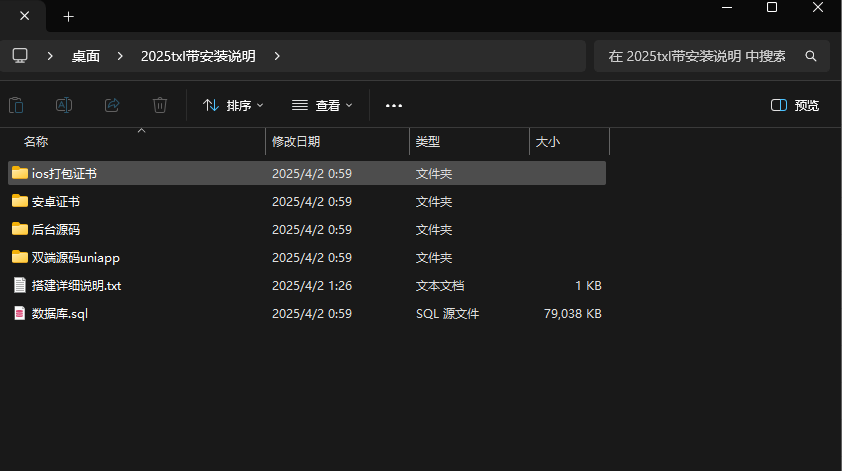842x471 pixels.
Task: Click the Paste clipboard icon in toolbar
Action: [x=16, y=105]
